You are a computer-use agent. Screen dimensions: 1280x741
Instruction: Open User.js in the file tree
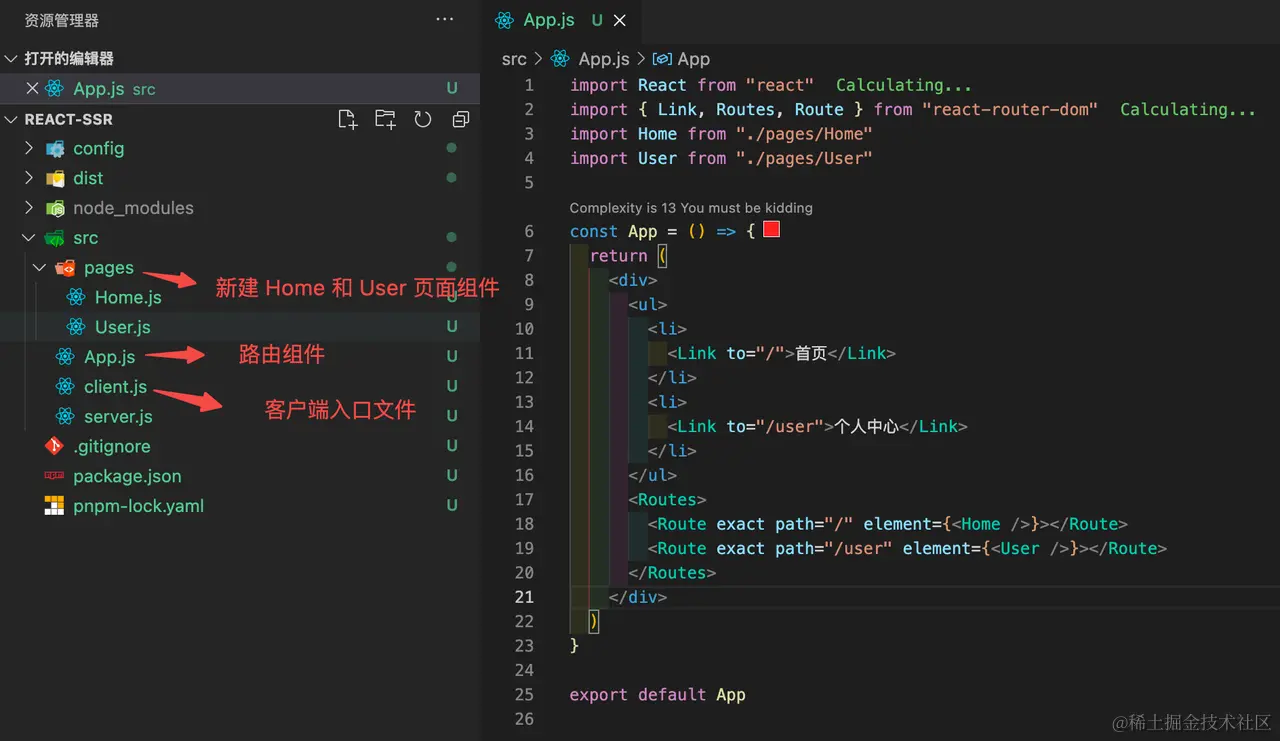coord(123,327)
